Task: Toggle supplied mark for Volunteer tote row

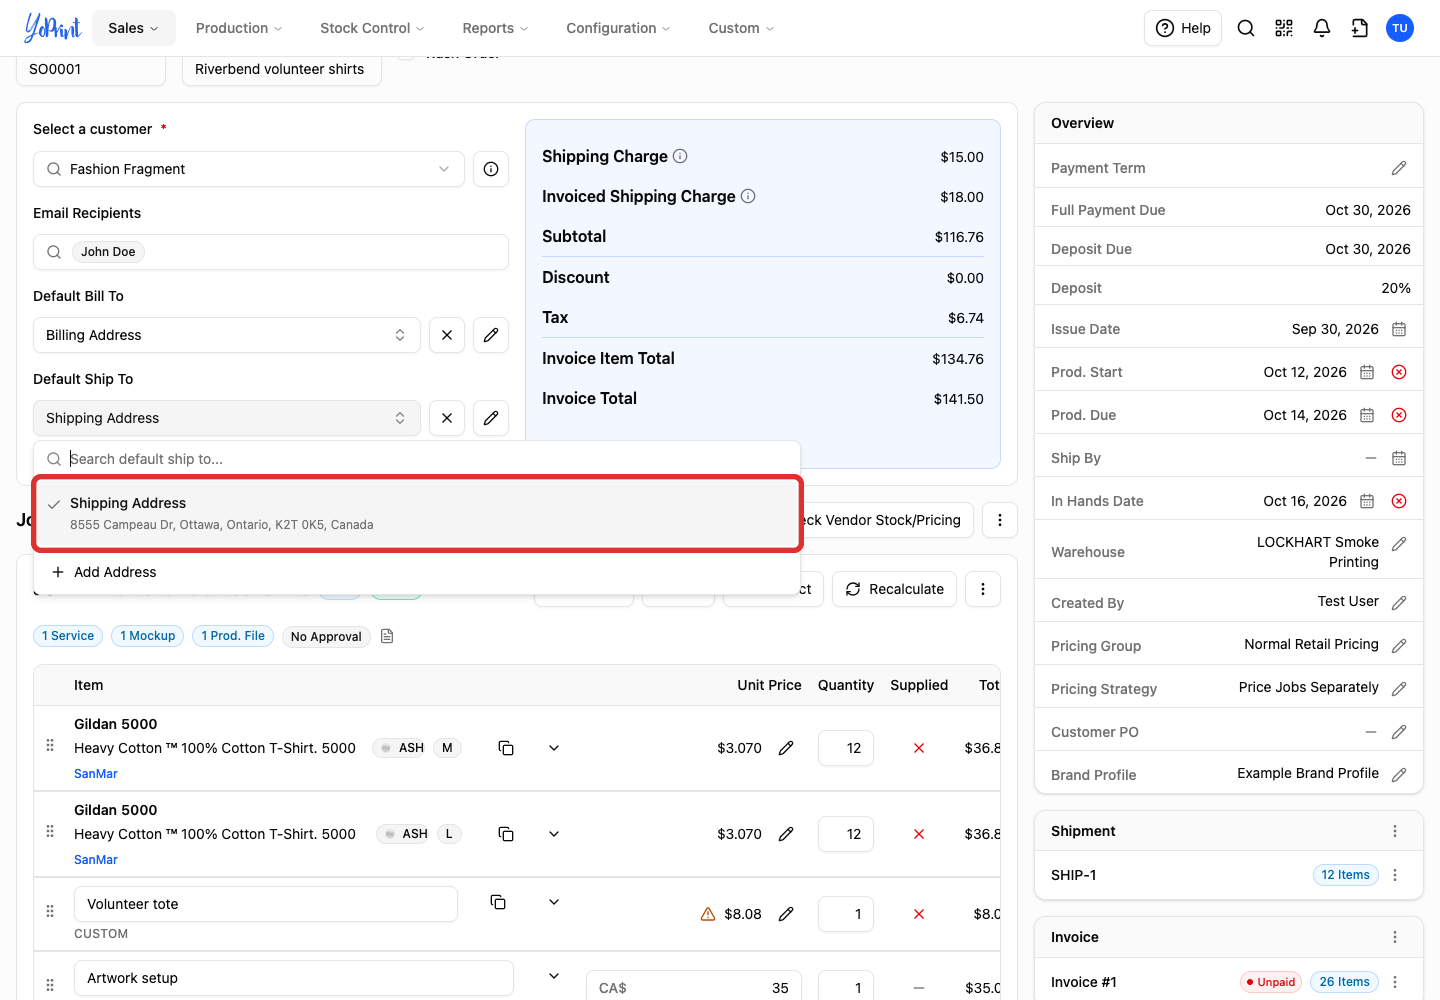Action: (919, 914)
